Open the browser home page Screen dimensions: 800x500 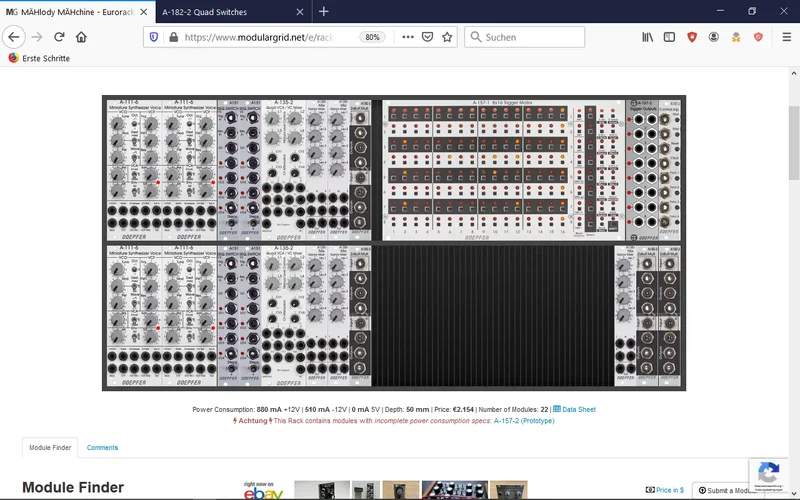click(81, 37)
